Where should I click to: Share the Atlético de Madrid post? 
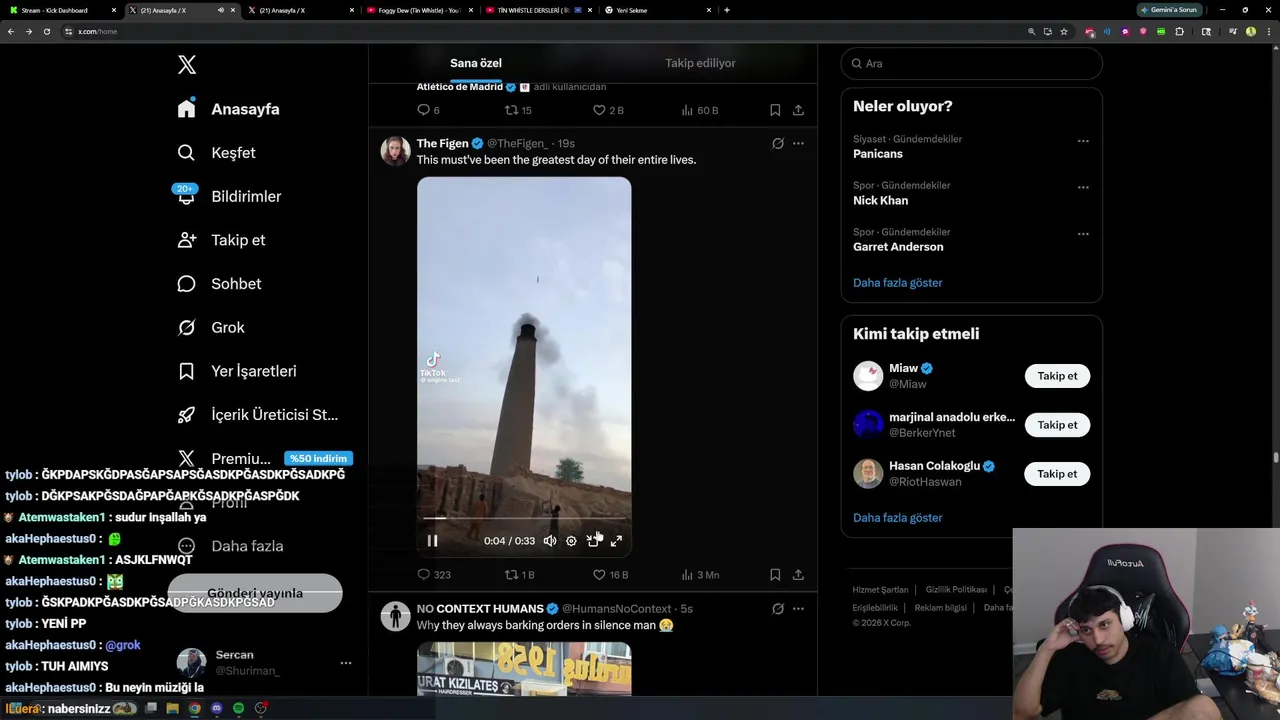798,110
